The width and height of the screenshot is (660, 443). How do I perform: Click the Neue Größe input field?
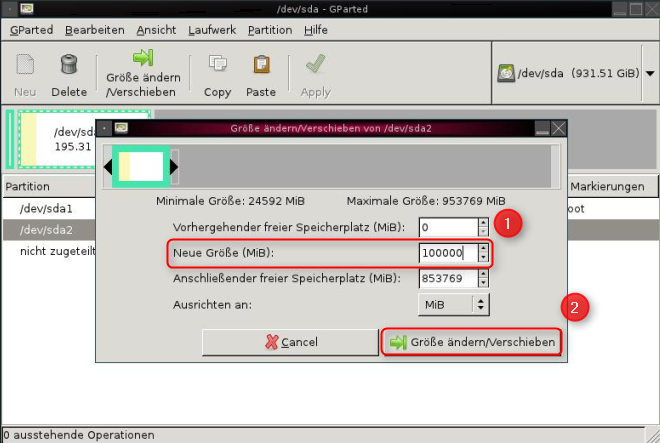[x=448, y=253]
